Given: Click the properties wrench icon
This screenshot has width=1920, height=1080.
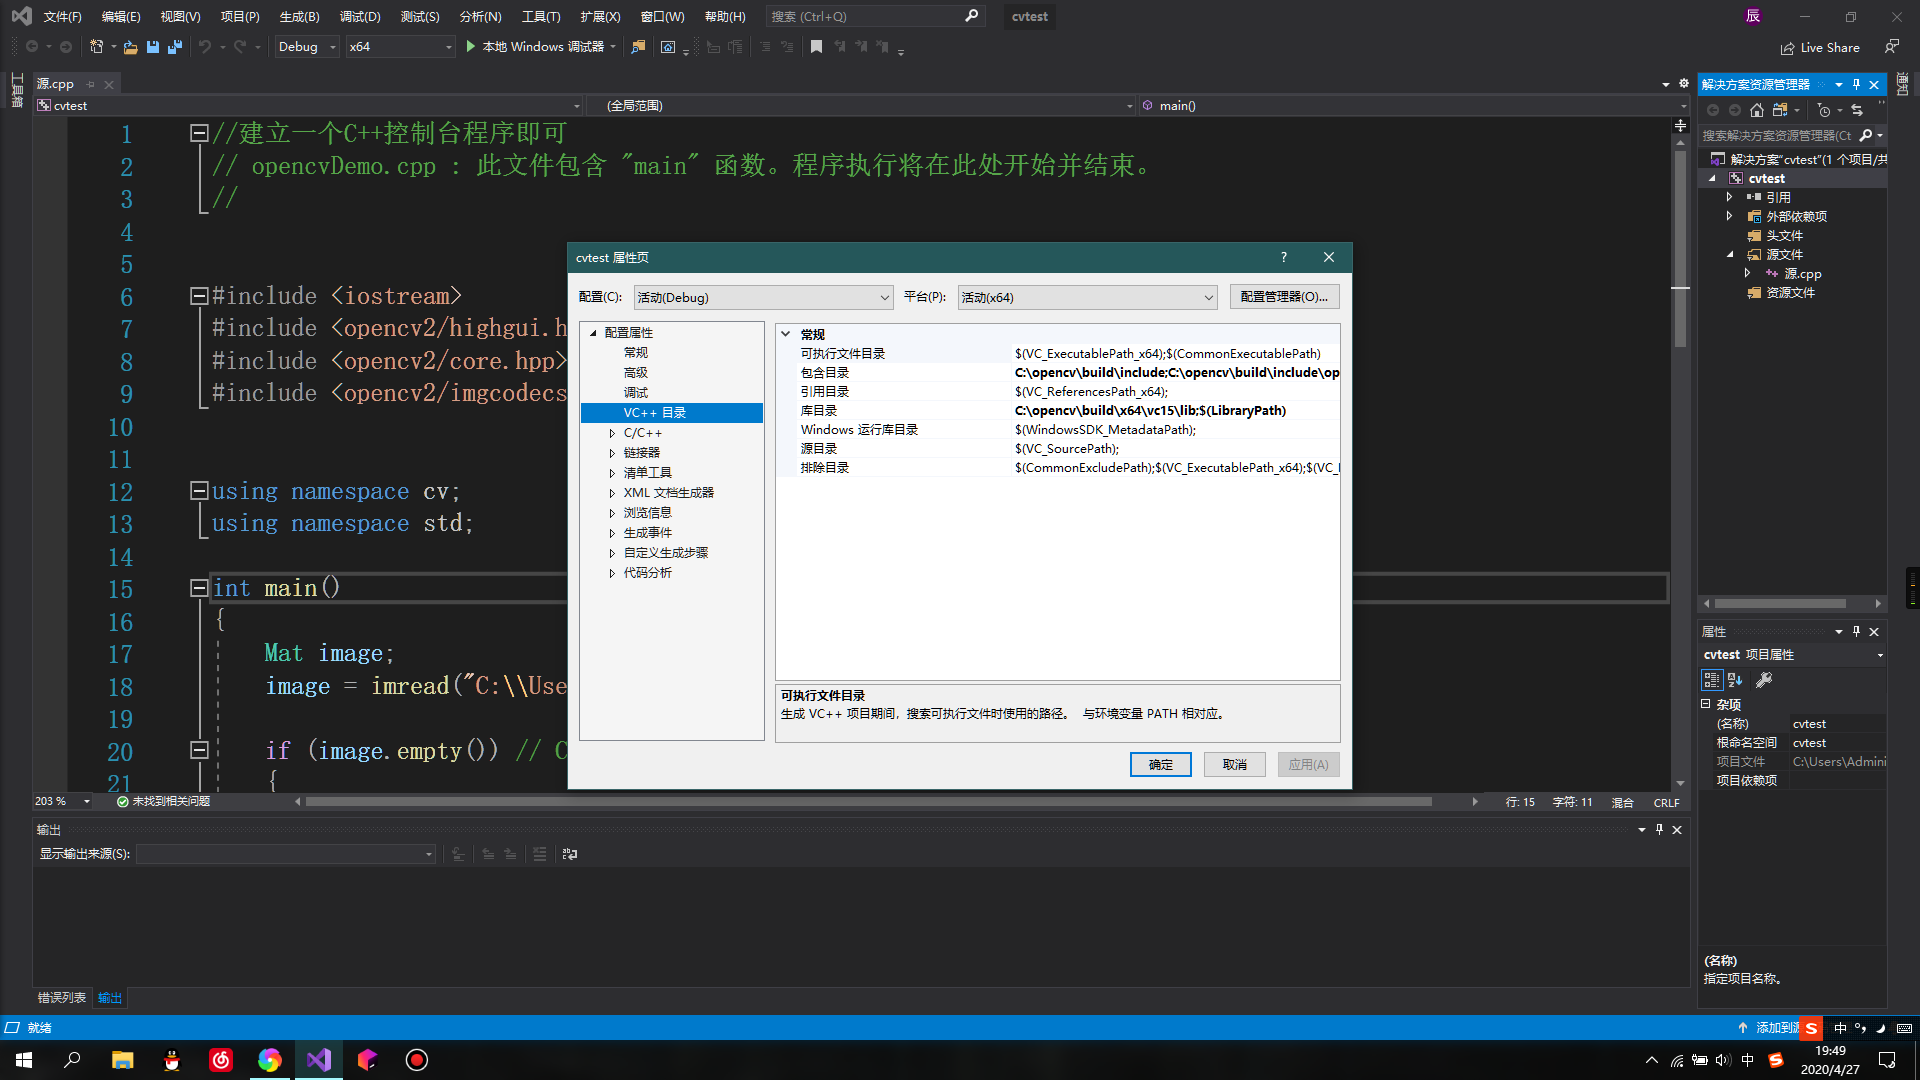Looking at the screenshot, I should point(1764,680).
